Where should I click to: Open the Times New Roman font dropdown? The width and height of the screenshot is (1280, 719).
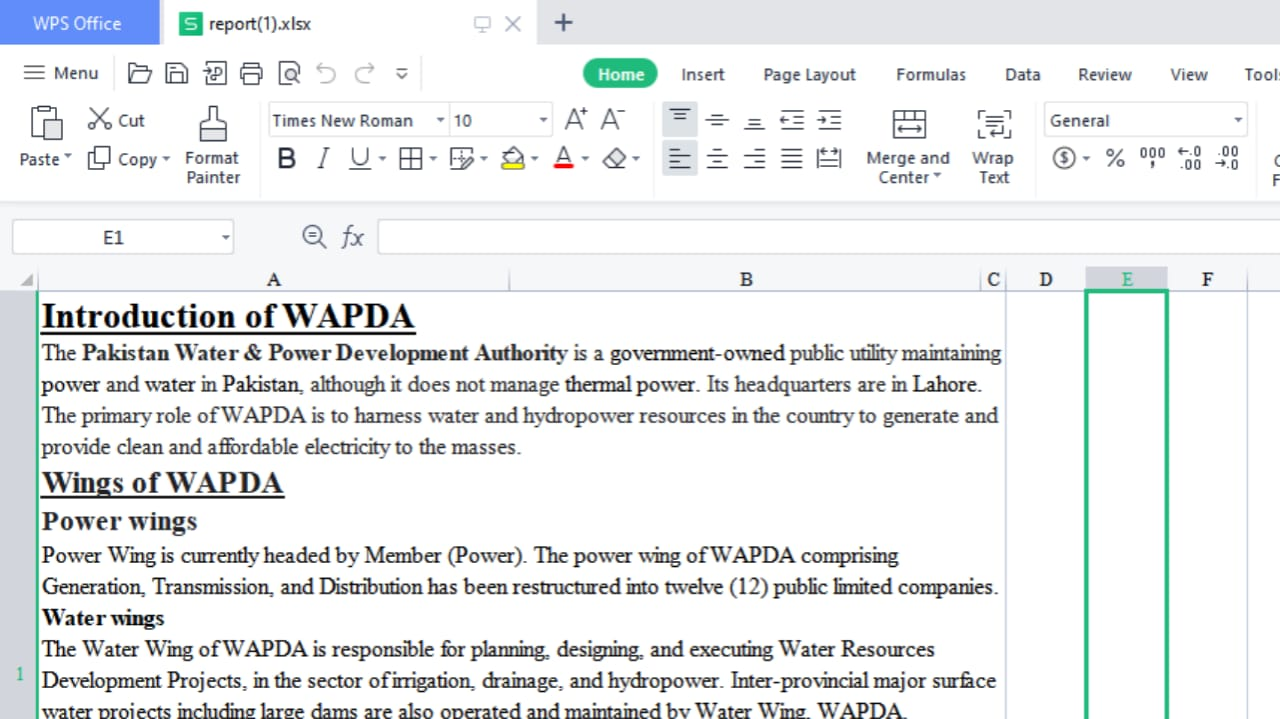point(440,119)
